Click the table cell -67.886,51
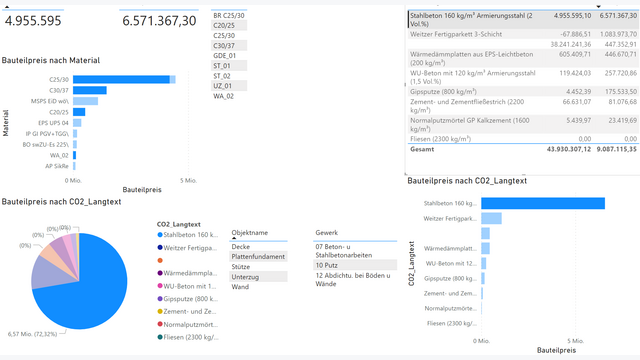Image resolution: width=640 pixels, height=360 pixels. [x=575, y=34]
